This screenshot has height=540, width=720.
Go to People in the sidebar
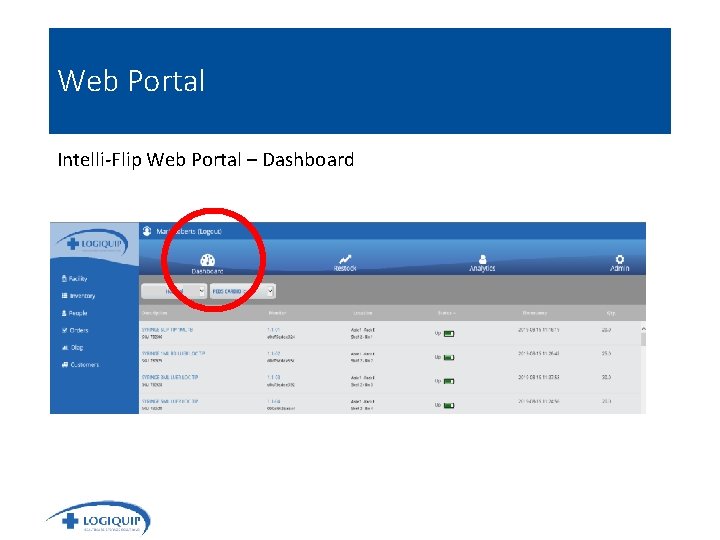coord(74,313)
